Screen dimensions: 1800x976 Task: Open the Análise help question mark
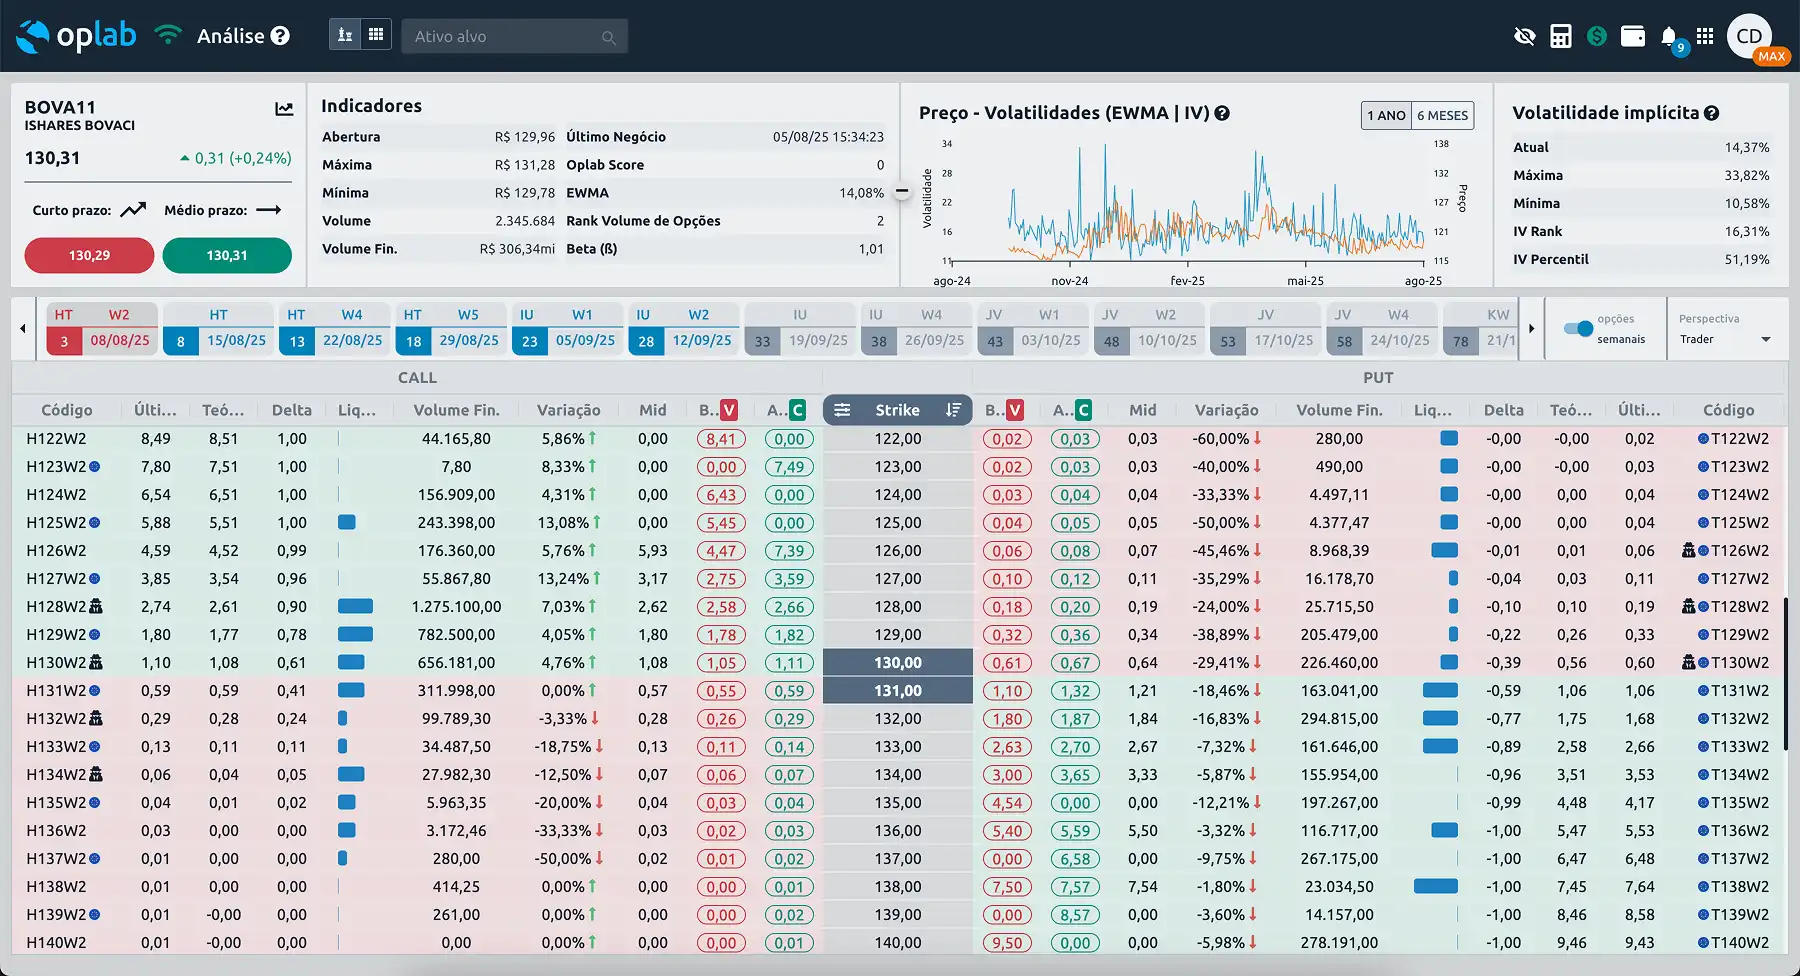[280, 36]
